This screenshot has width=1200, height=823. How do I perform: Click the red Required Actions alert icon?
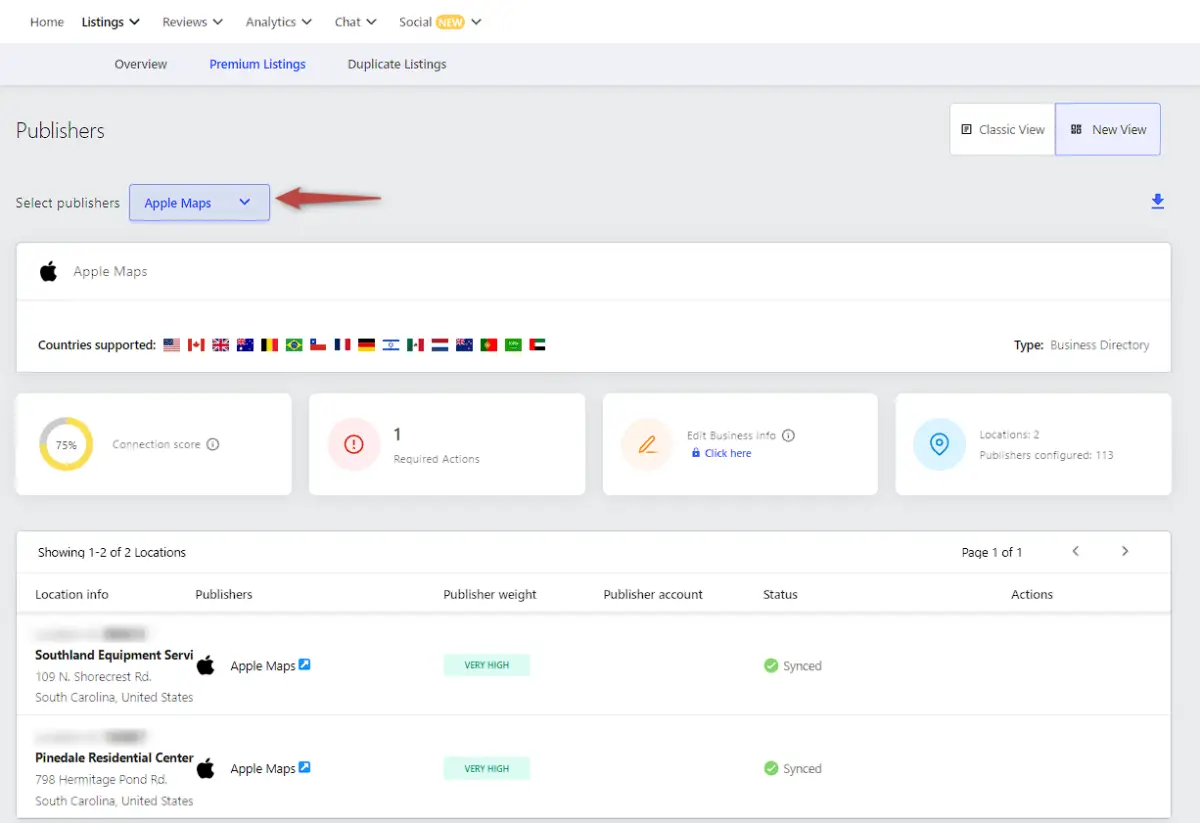coord(354,445)
